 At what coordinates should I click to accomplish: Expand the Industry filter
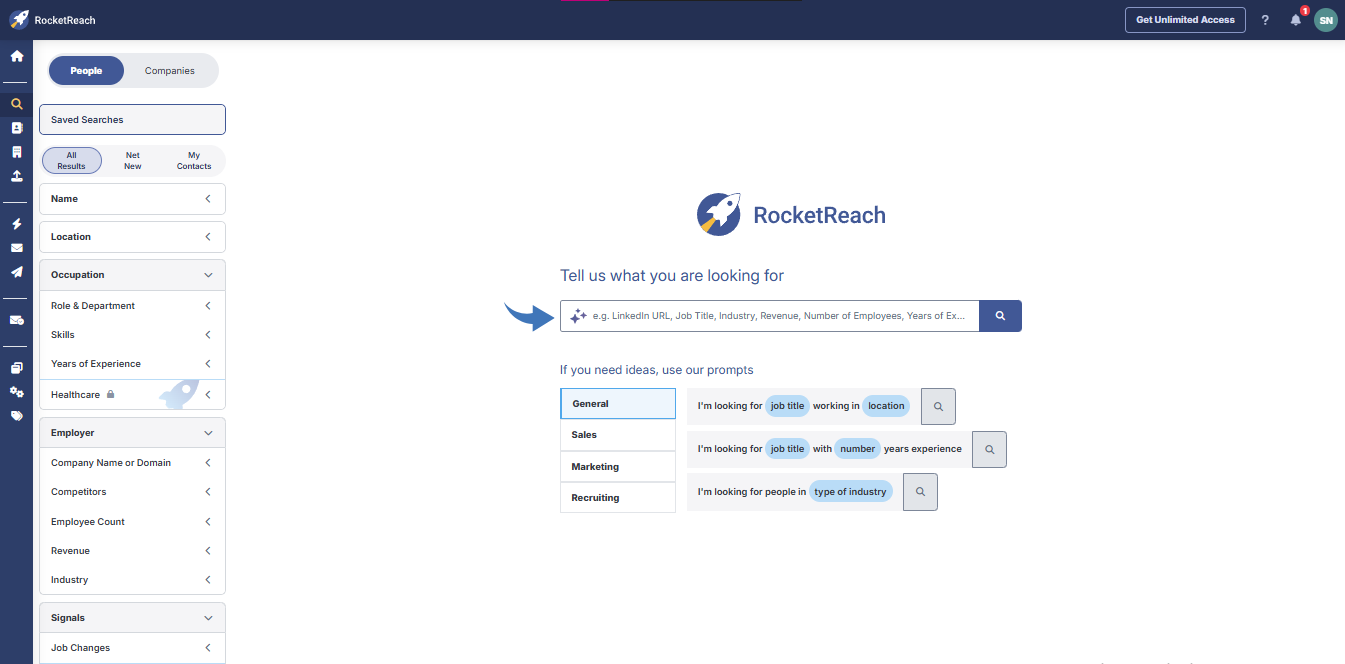tap(132, 580)
